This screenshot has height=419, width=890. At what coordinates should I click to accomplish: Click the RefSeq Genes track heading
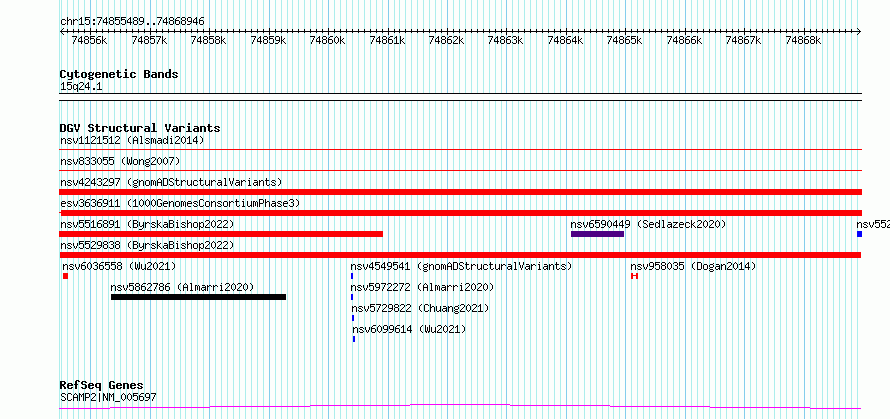(x=101, y=386)
